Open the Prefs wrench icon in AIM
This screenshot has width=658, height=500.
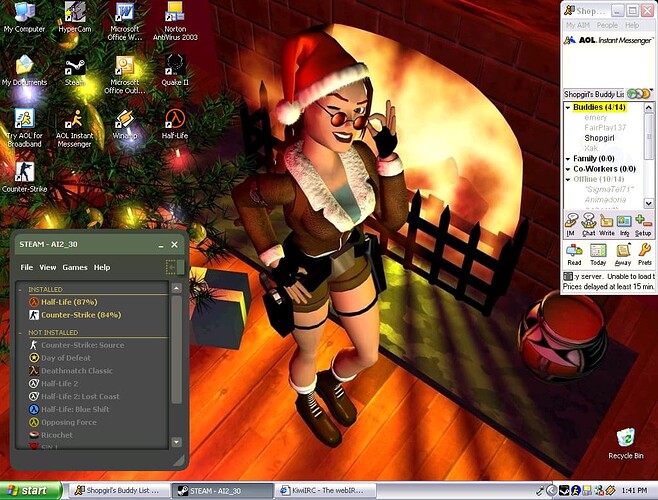(x=645, y=254)
